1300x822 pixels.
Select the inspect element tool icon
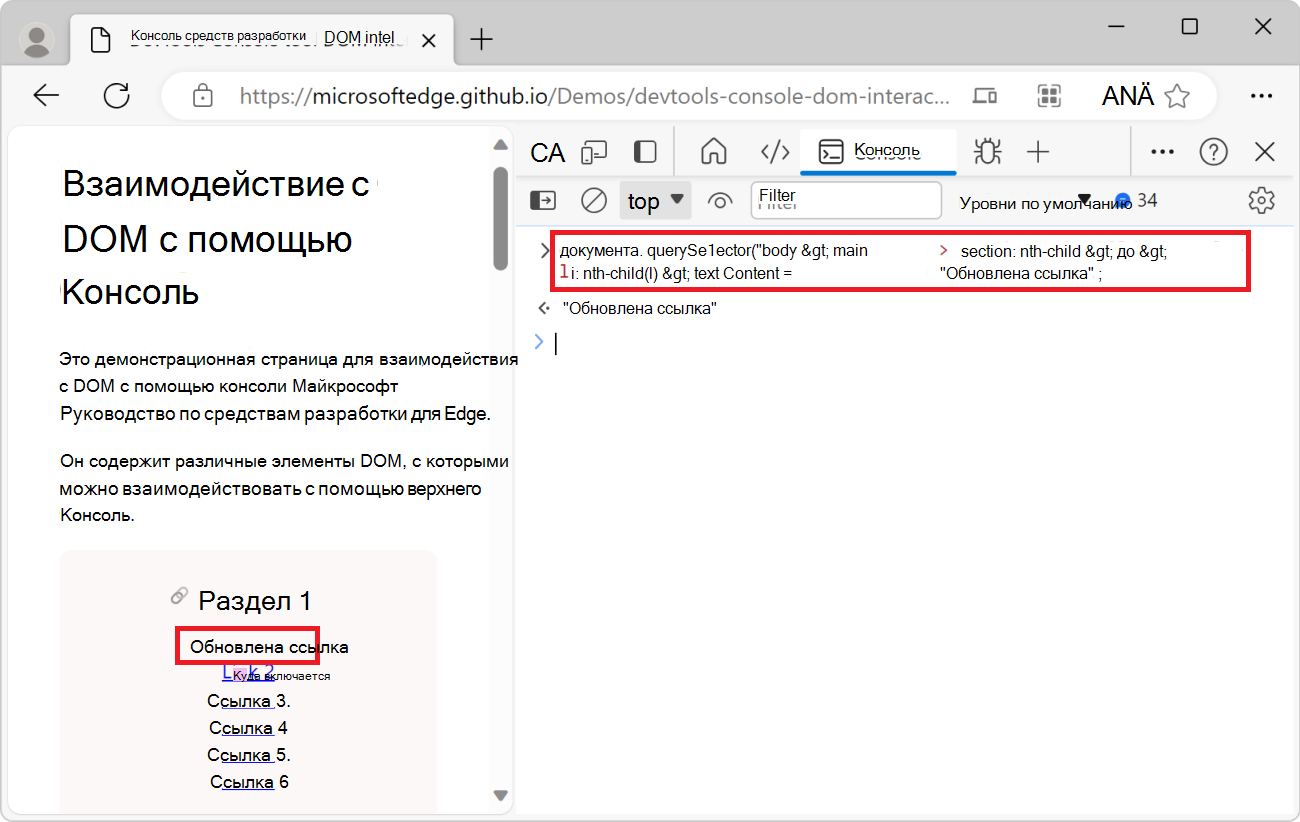(547, 152)
